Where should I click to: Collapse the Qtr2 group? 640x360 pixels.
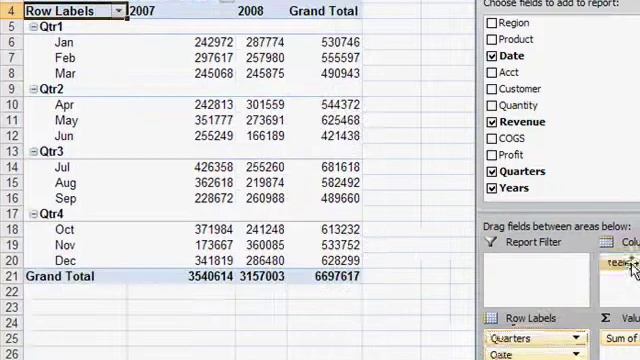(34, 89)
